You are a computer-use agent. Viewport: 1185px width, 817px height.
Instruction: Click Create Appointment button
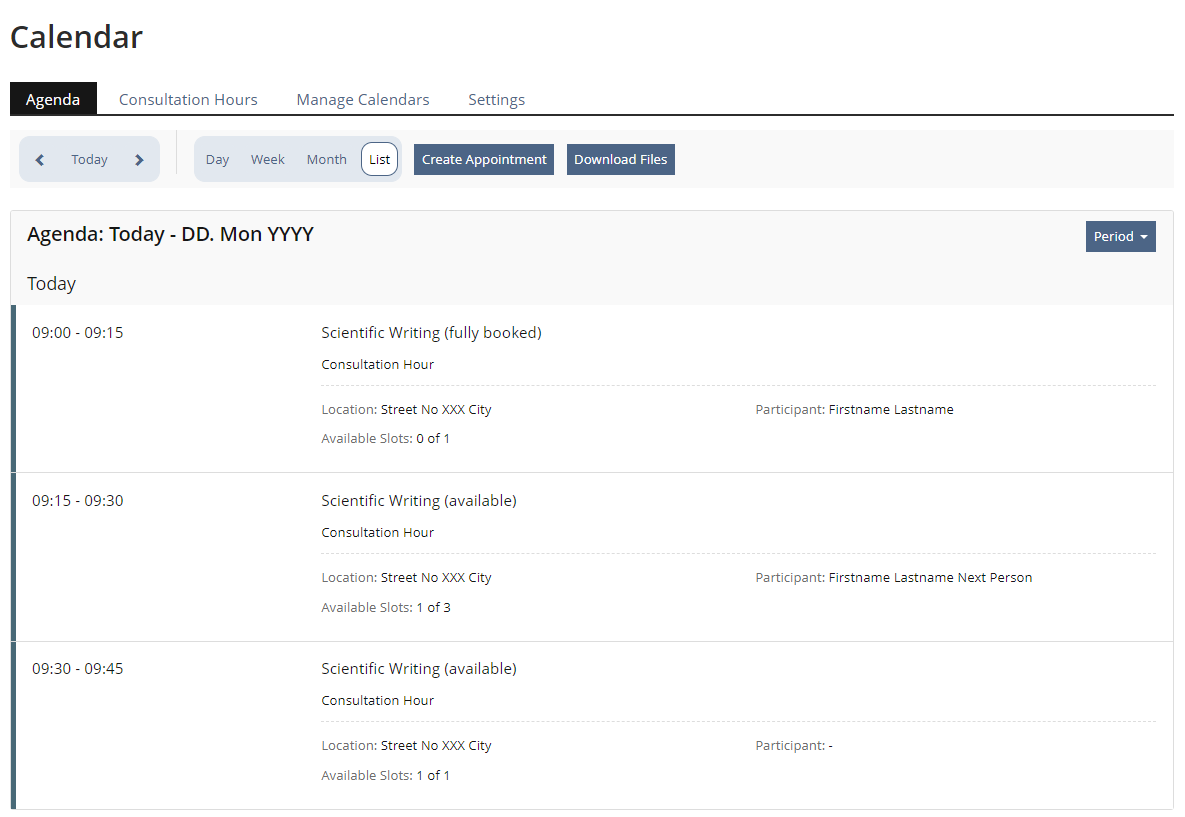484,160
